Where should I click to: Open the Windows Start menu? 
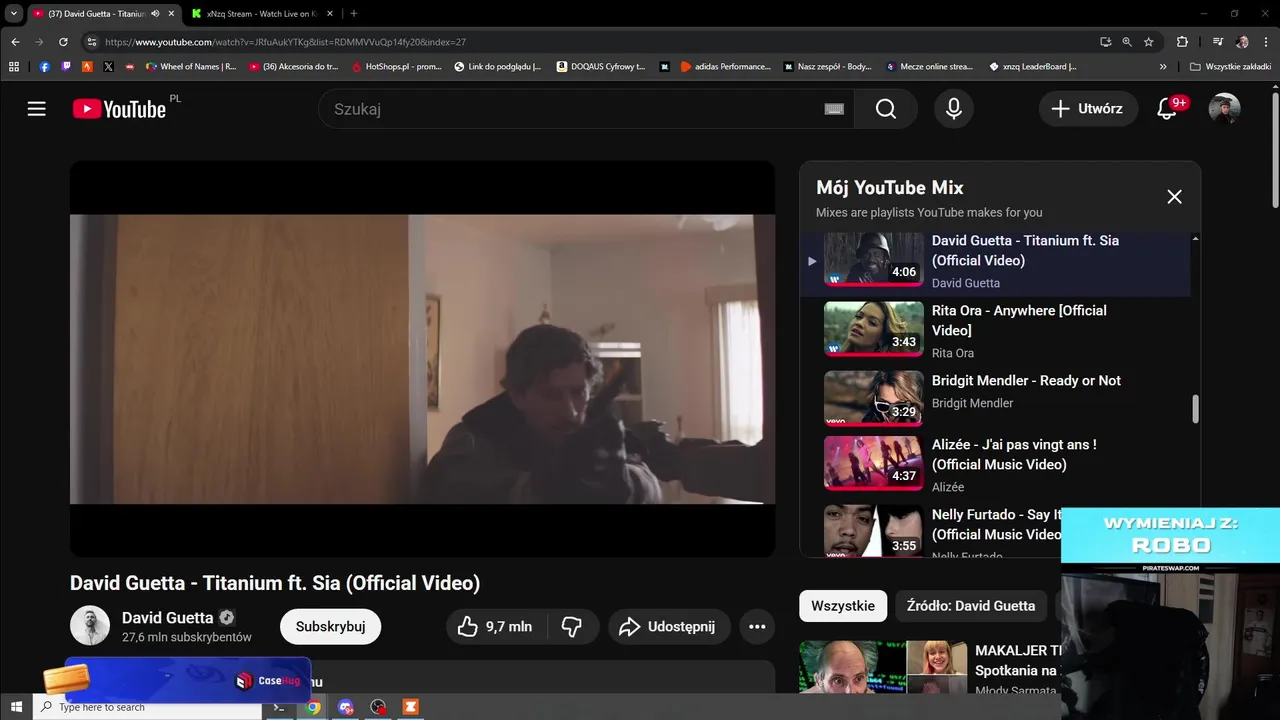coord(16,707)
